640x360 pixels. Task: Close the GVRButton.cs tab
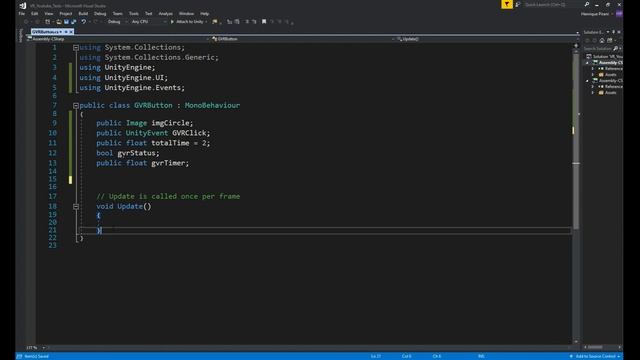(x=71, y=31)
